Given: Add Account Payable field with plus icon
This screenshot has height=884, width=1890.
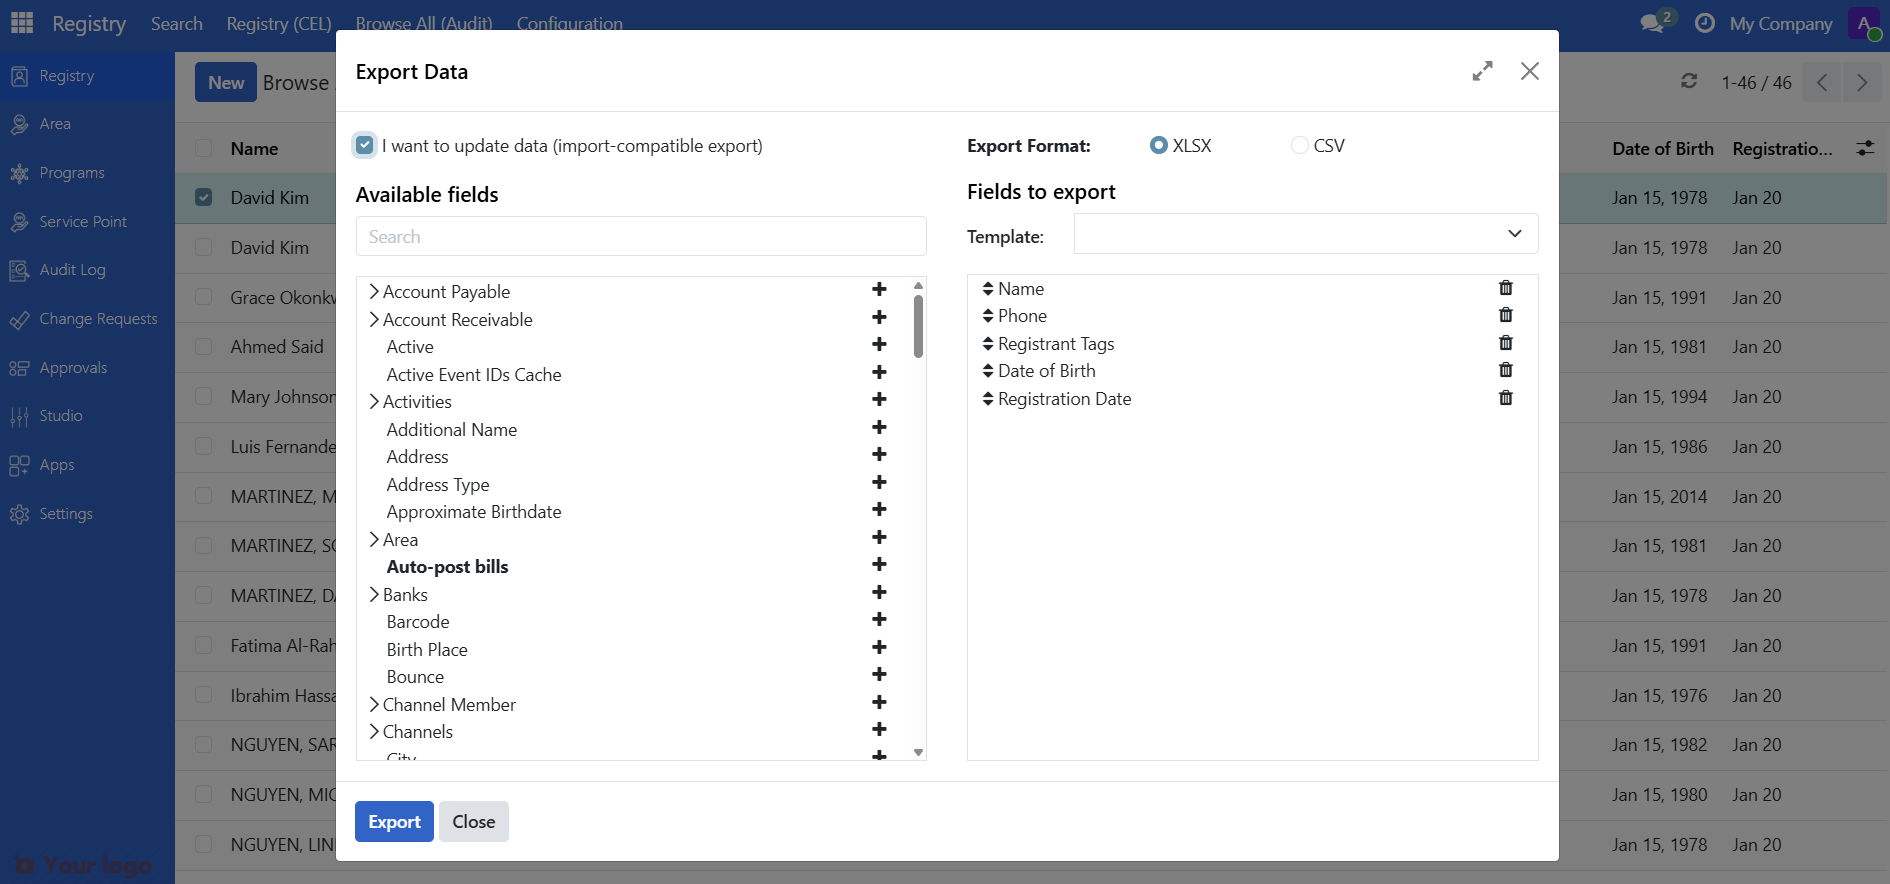Looking at the screenshot, I should point(879,290).
